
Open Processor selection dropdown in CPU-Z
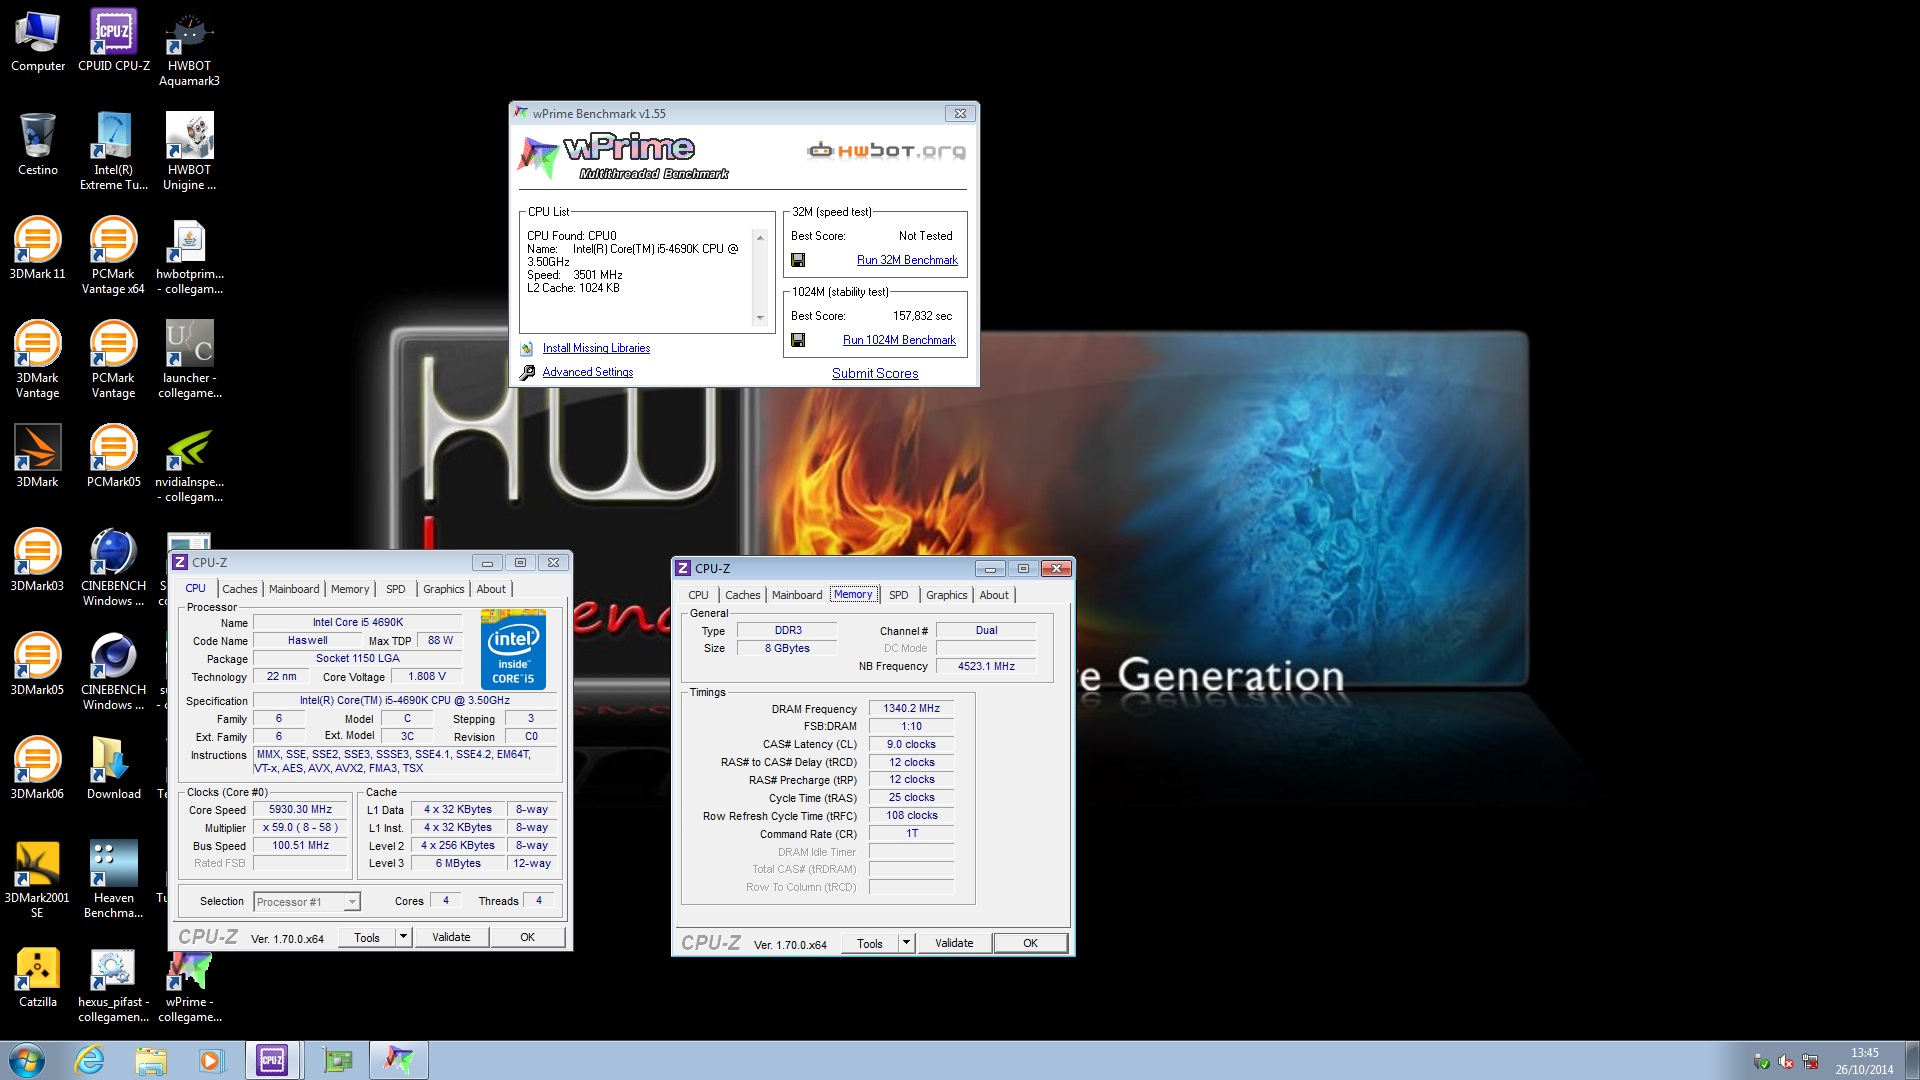pyautogui.click(x=306, y=902)
